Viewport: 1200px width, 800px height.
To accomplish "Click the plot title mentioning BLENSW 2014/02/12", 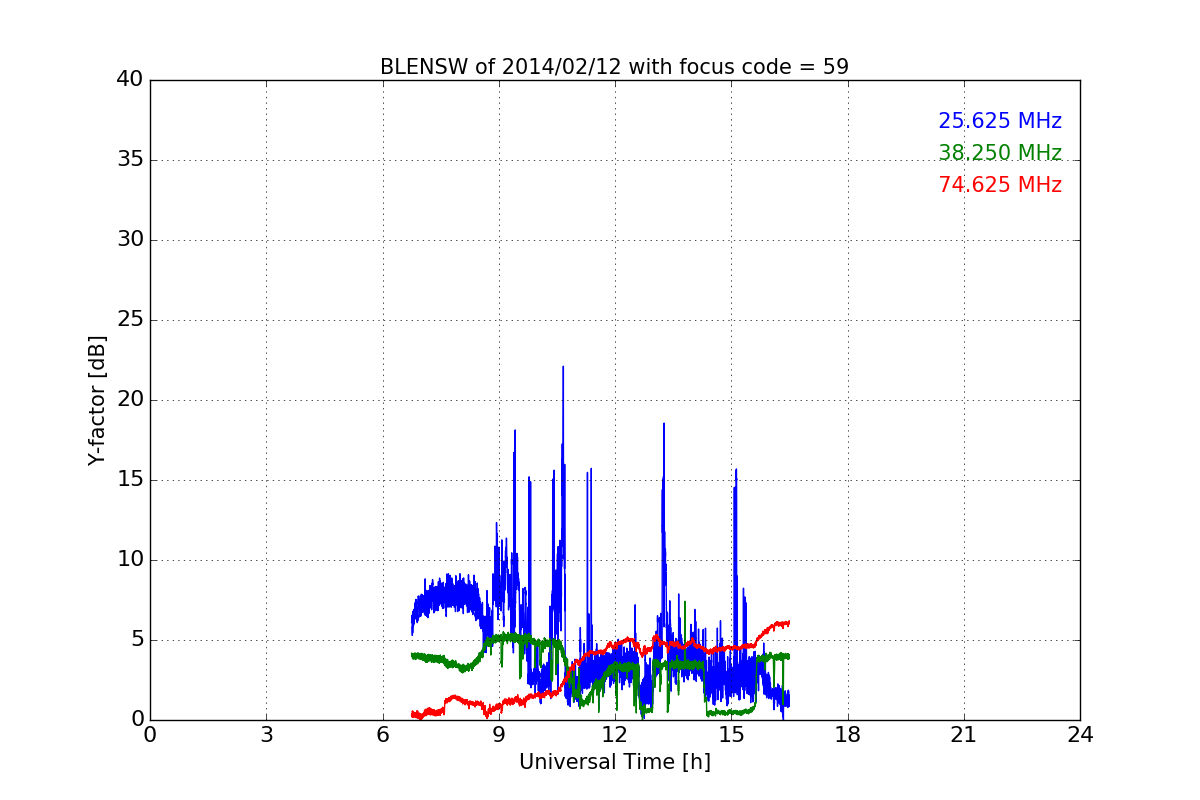I will pos(614,67).
